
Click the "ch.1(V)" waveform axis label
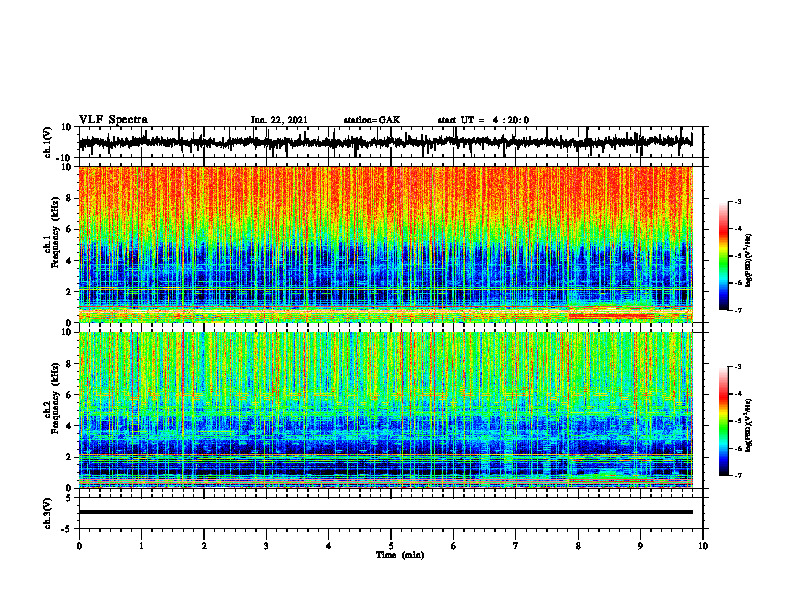49,142
